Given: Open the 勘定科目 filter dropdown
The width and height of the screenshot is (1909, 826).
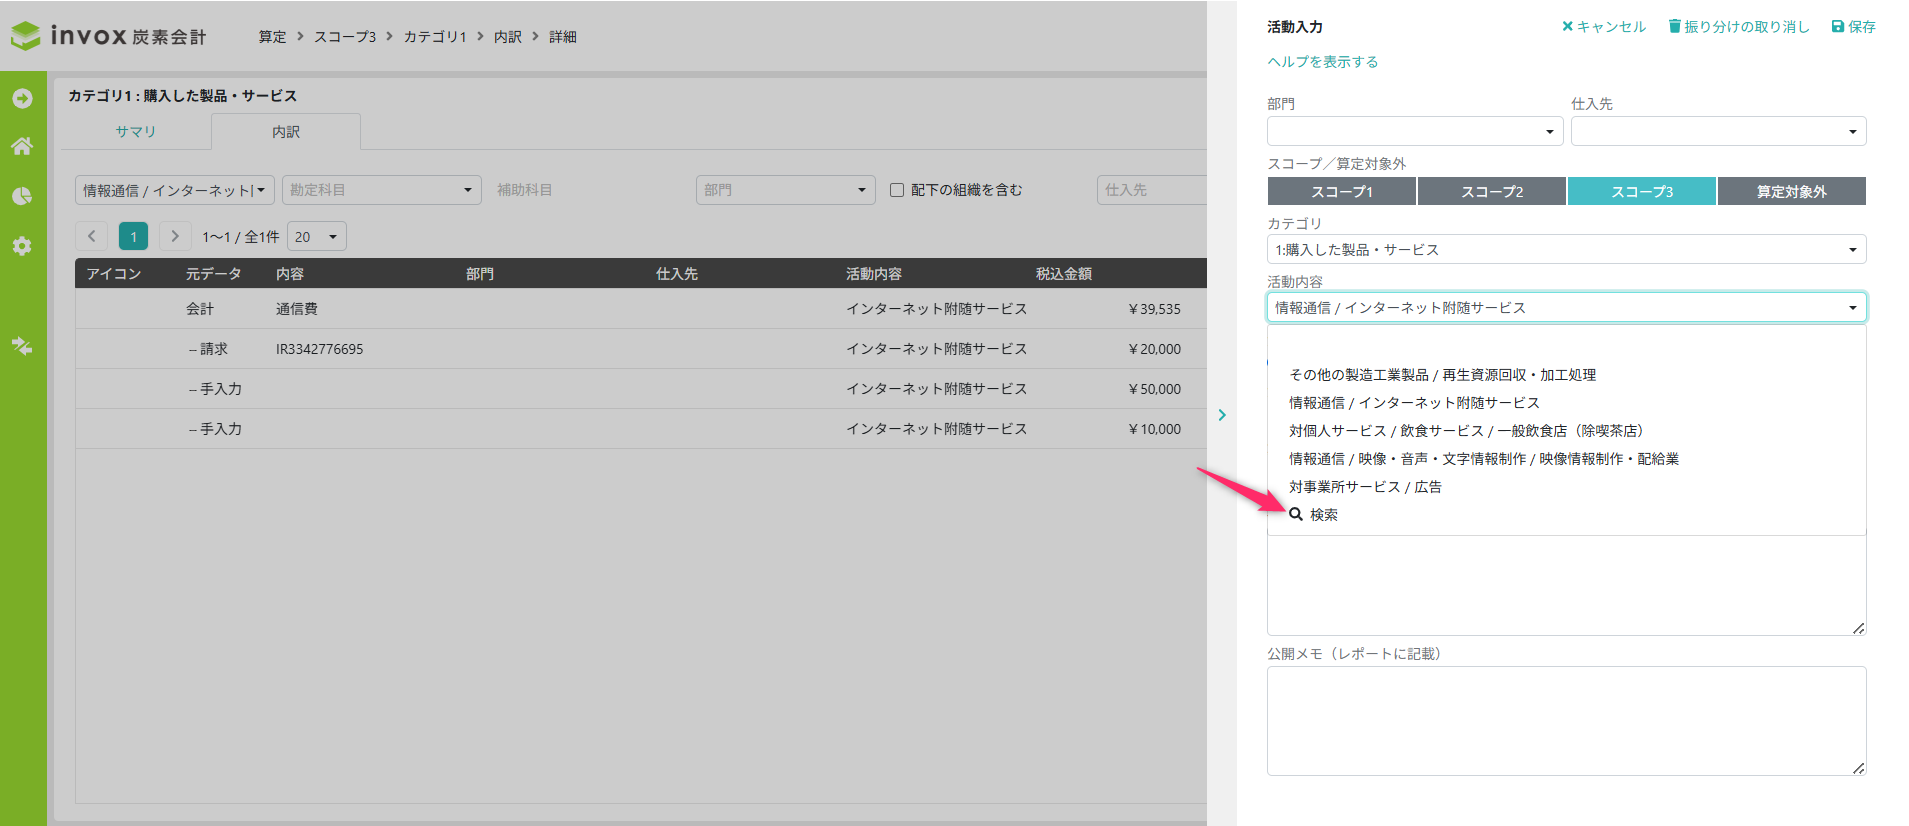Looking at the screenshot, I should (x=381, y=190).
